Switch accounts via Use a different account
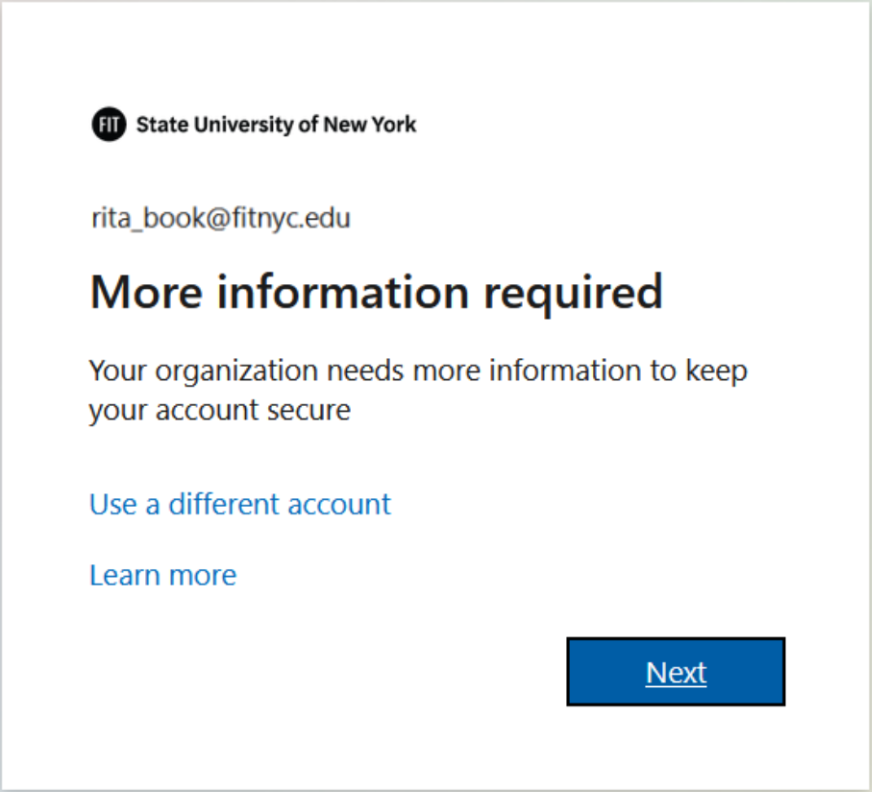The width and height of the screenshot is (872, 792). [x=239, y=504]
